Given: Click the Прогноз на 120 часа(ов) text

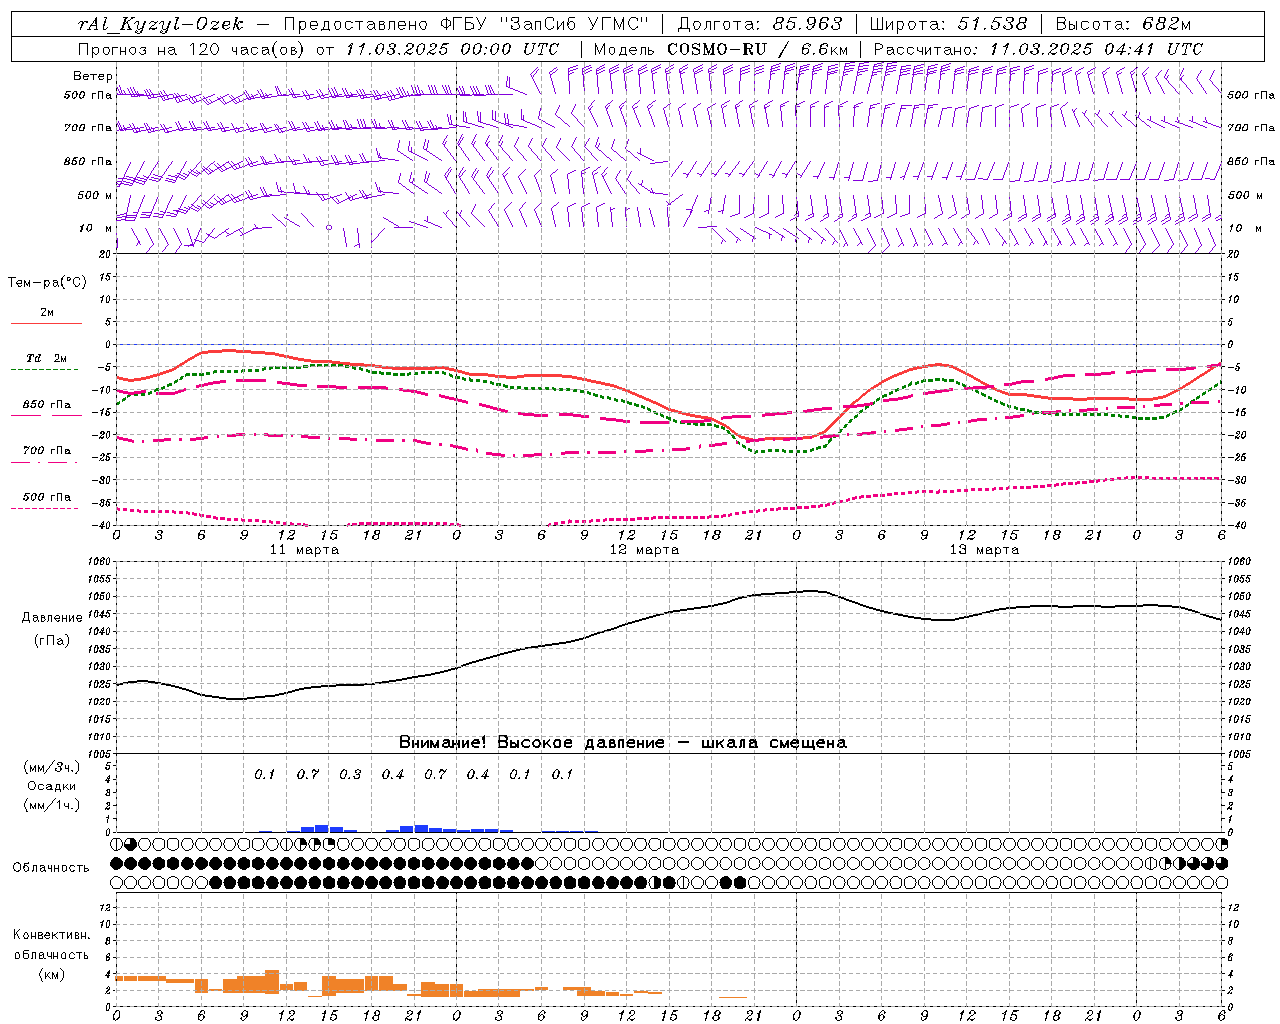Looking at the screenshot, I should point(191,48).
